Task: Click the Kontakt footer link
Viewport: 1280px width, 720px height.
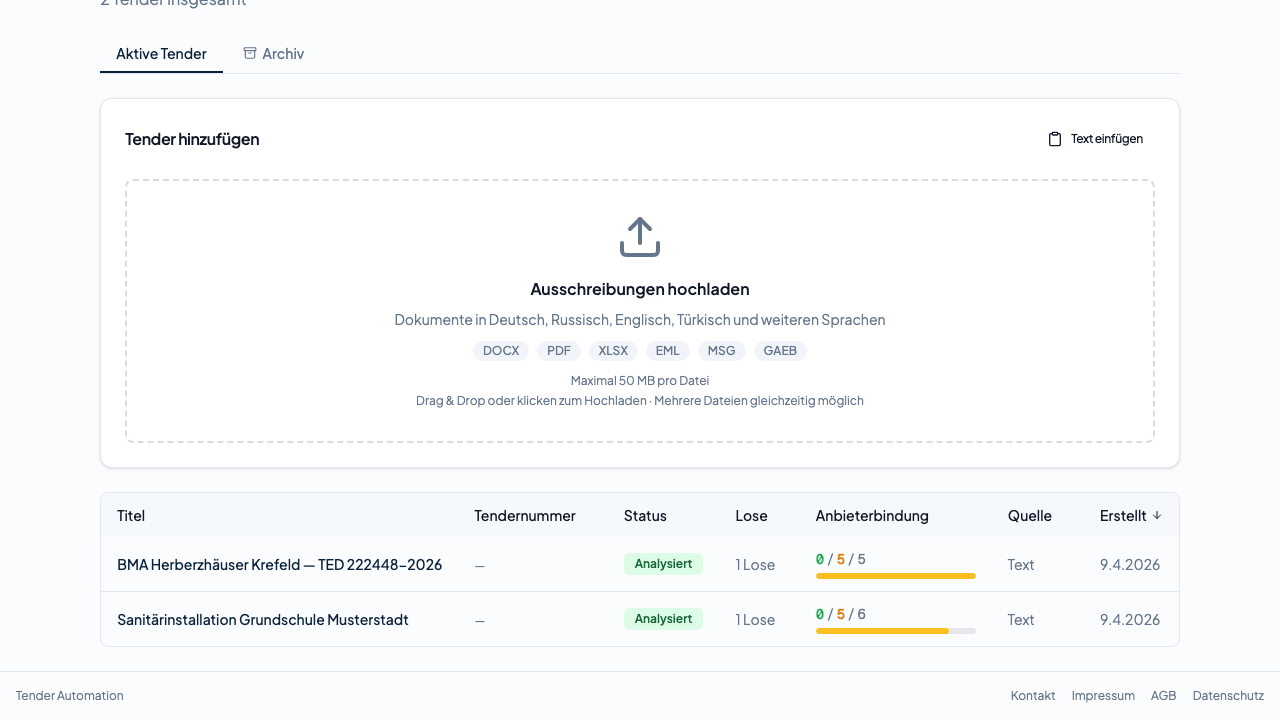Action: [x=1033, y=695]
